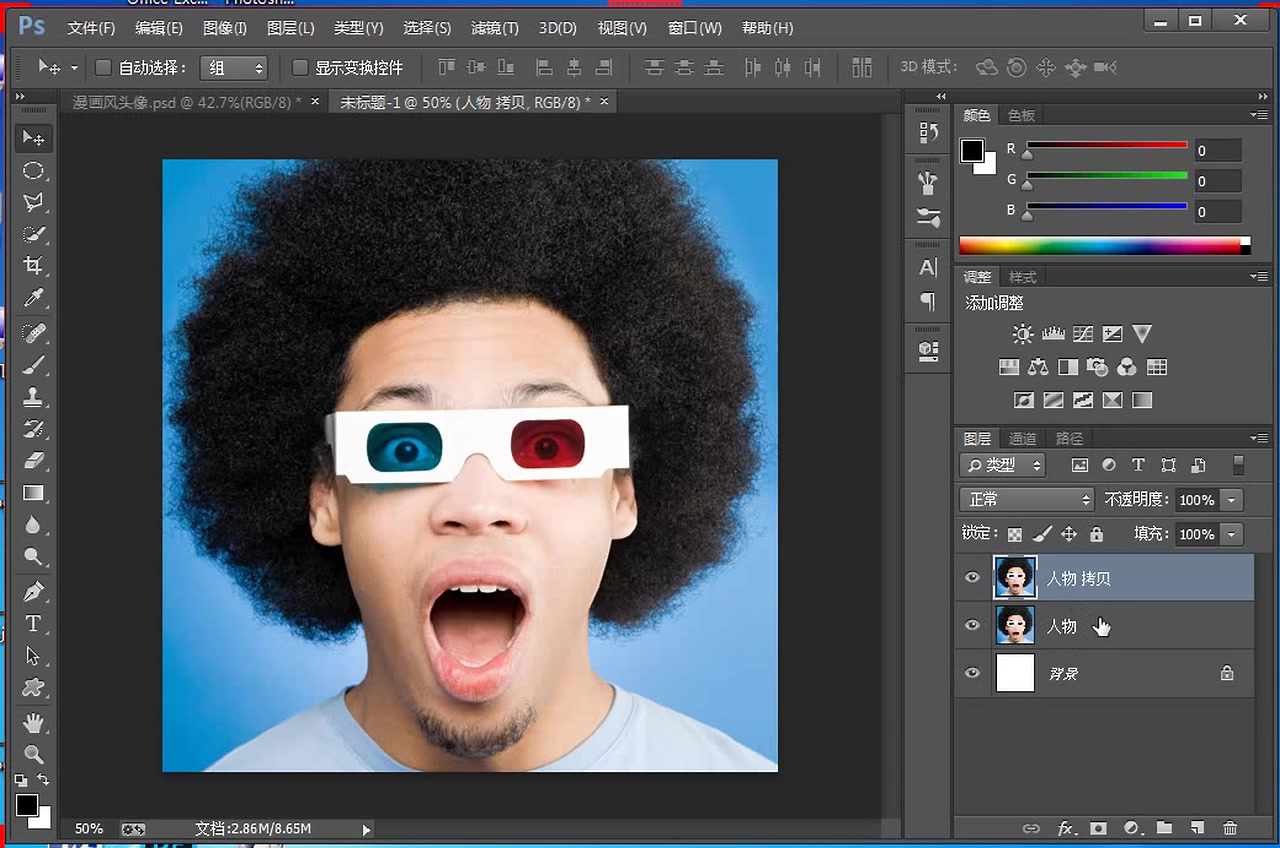Hide the 背景 layer
The image size is (1280, 848).
(972, 673)
